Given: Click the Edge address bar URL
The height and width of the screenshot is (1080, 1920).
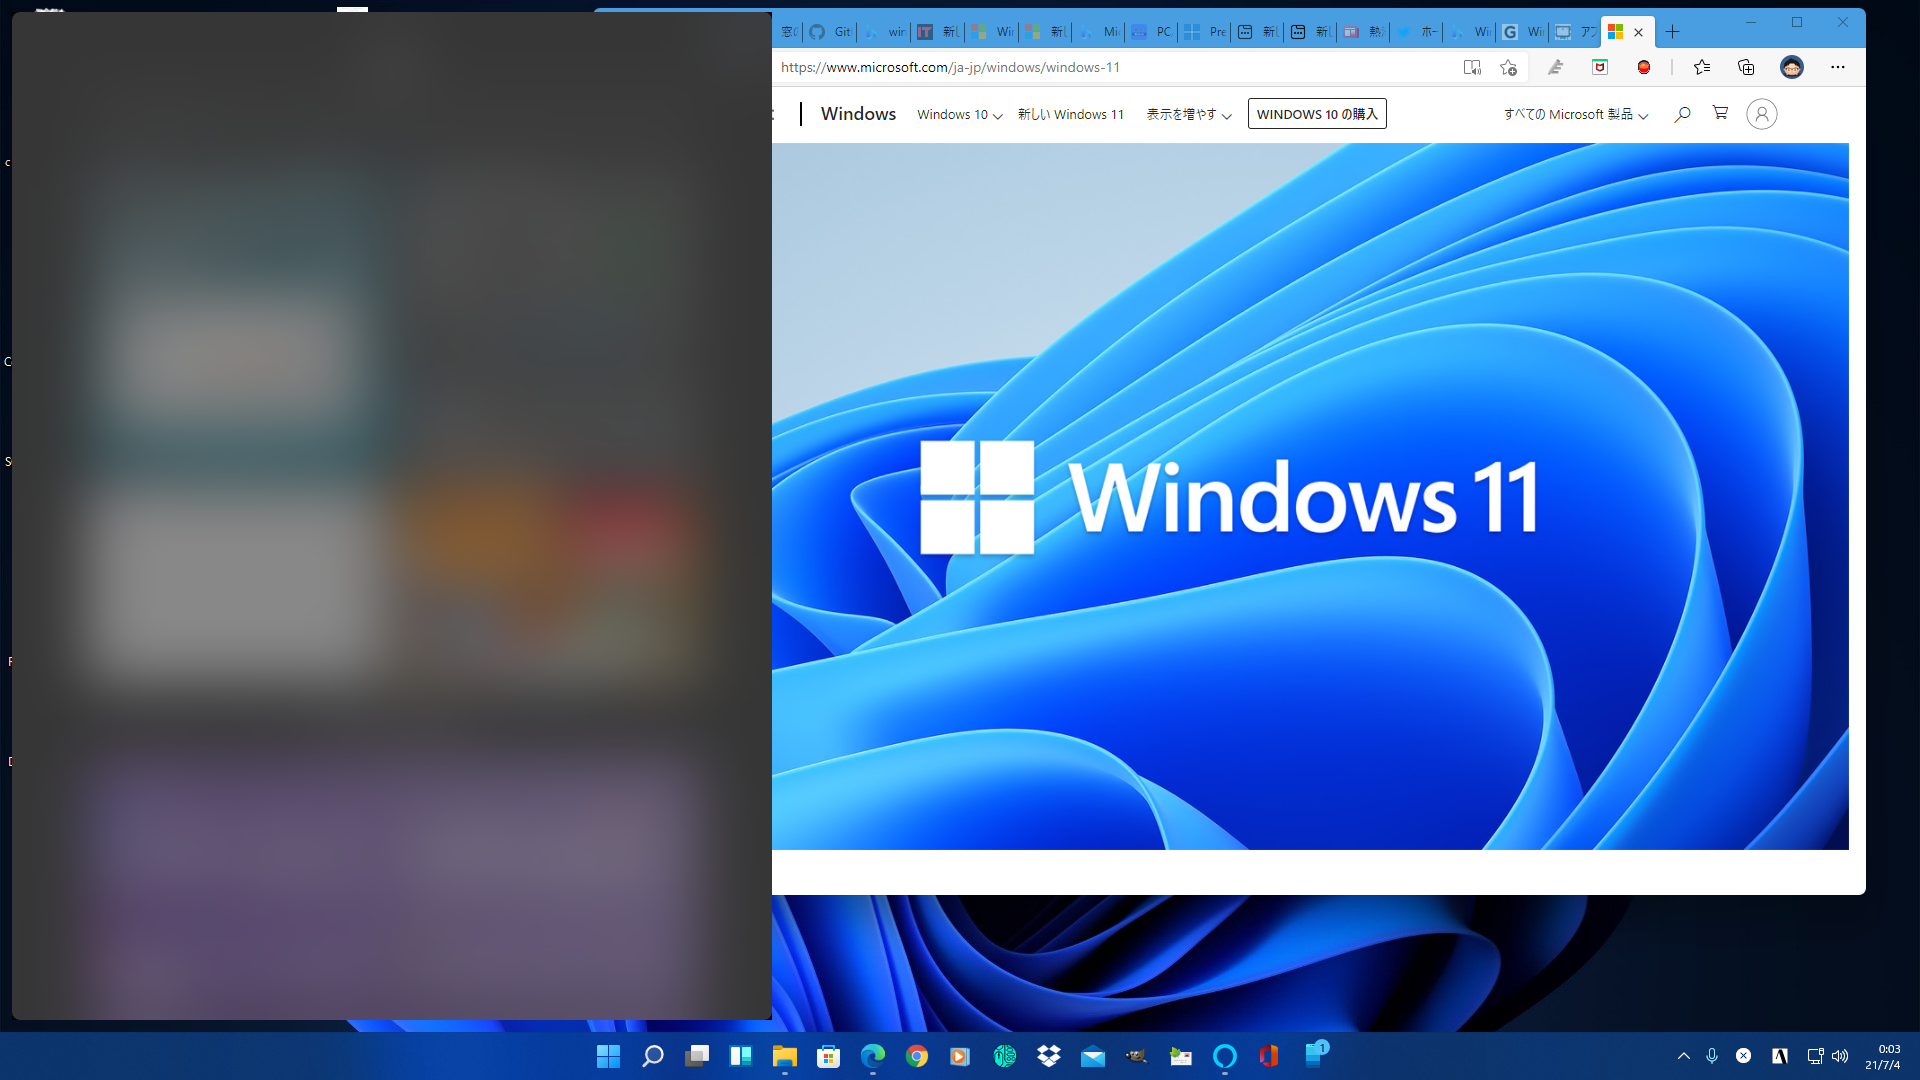Looking at the screenshot, I should click(950, 67).
